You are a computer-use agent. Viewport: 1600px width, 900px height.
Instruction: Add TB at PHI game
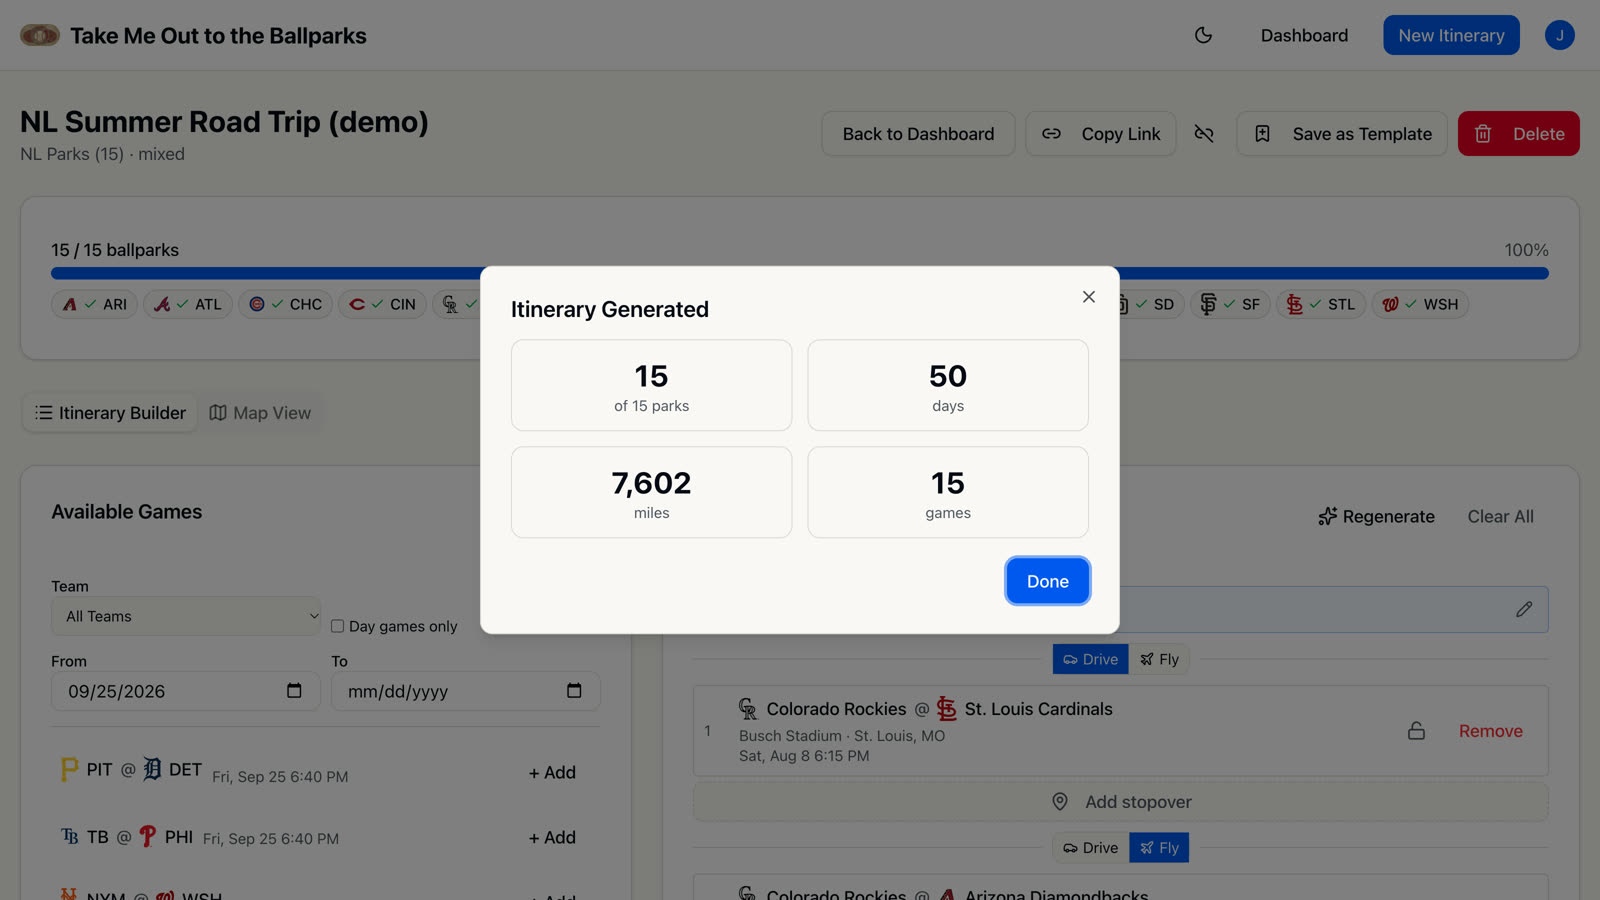[552, 838]
